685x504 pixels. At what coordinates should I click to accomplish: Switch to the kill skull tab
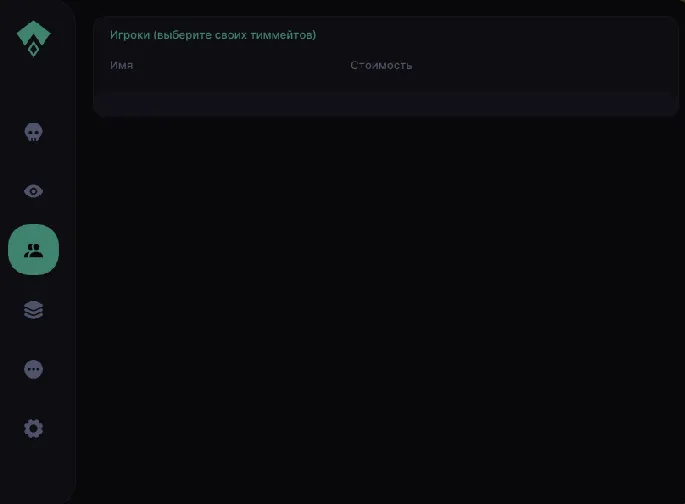click(x=33, y=132)
